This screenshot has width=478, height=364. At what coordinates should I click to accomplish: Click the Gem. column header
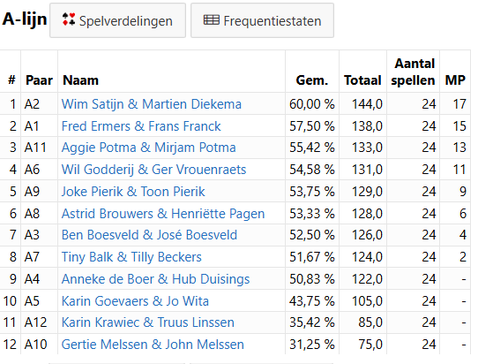pos(312,80)
